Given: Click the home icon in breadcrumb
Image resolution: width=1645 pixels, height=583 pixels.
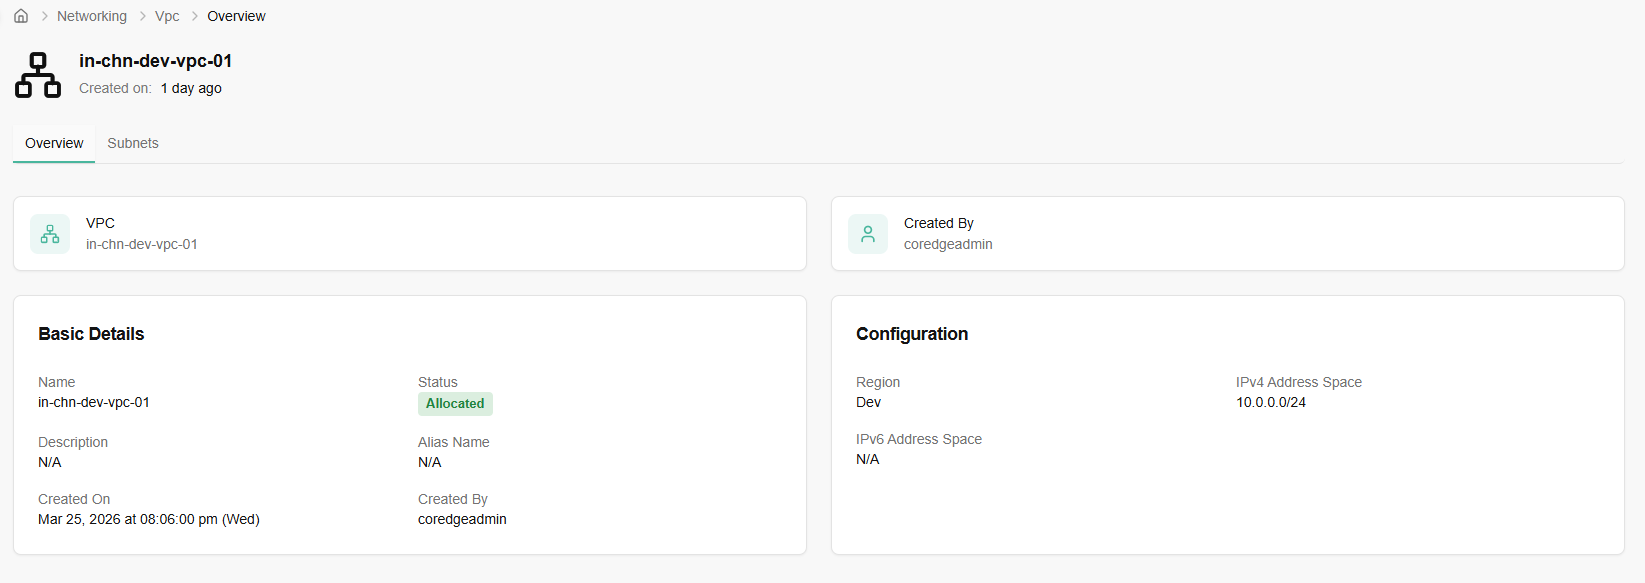Looking at the screenshot, I should [21, 16].
